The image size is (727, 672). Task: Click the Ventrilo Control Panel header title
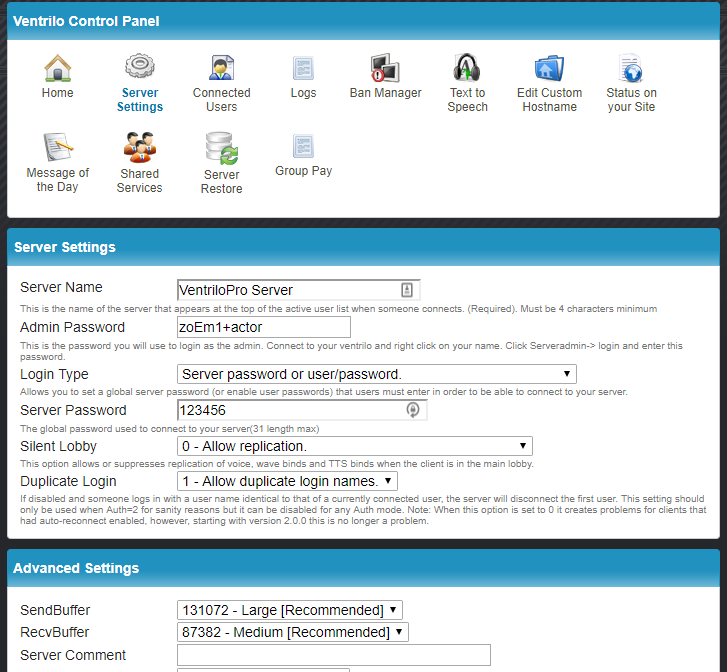pos(86,21)
